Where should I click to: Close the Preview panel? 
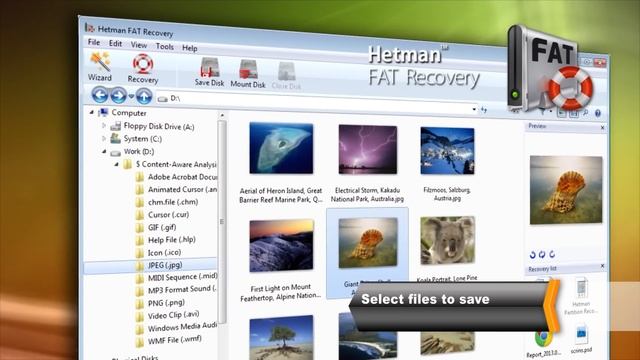tap(602, 128)
